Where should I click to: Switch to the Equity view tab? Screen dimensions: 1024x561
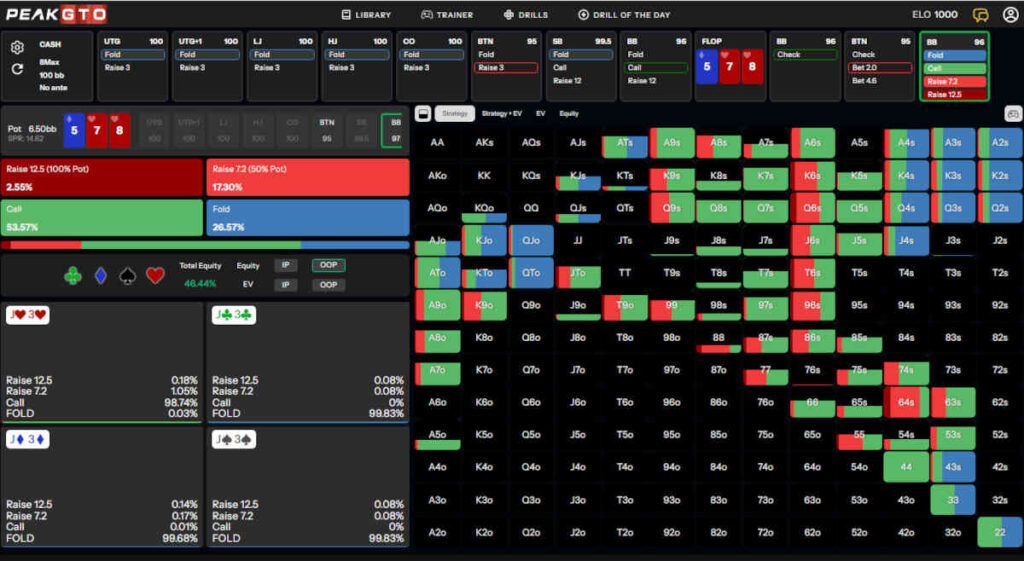pyautogui.click(x=569, y=114)
